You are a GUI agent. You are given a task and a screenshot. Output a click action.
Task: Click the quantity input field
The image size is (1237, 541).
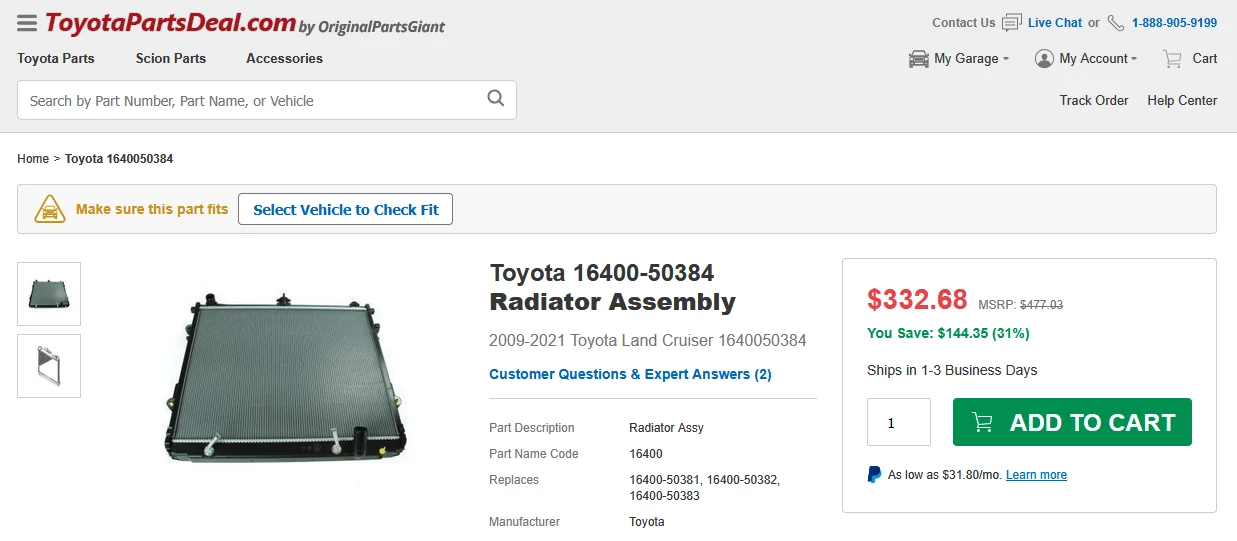(x=898, y=422)
